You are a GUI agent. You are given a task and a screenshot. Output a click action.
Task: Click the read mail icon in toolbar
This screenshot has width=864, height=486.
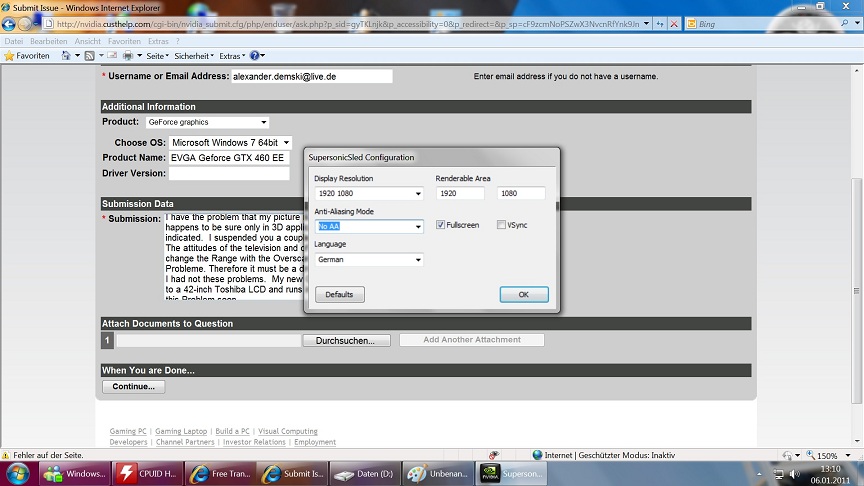point(112,56)
